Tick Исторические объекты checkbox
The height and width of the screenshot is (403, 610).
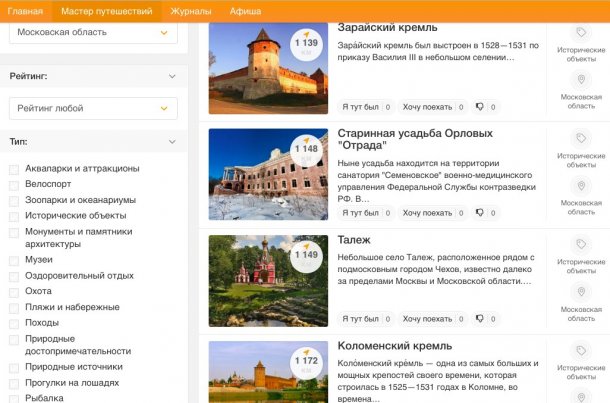tap(14, 216)
